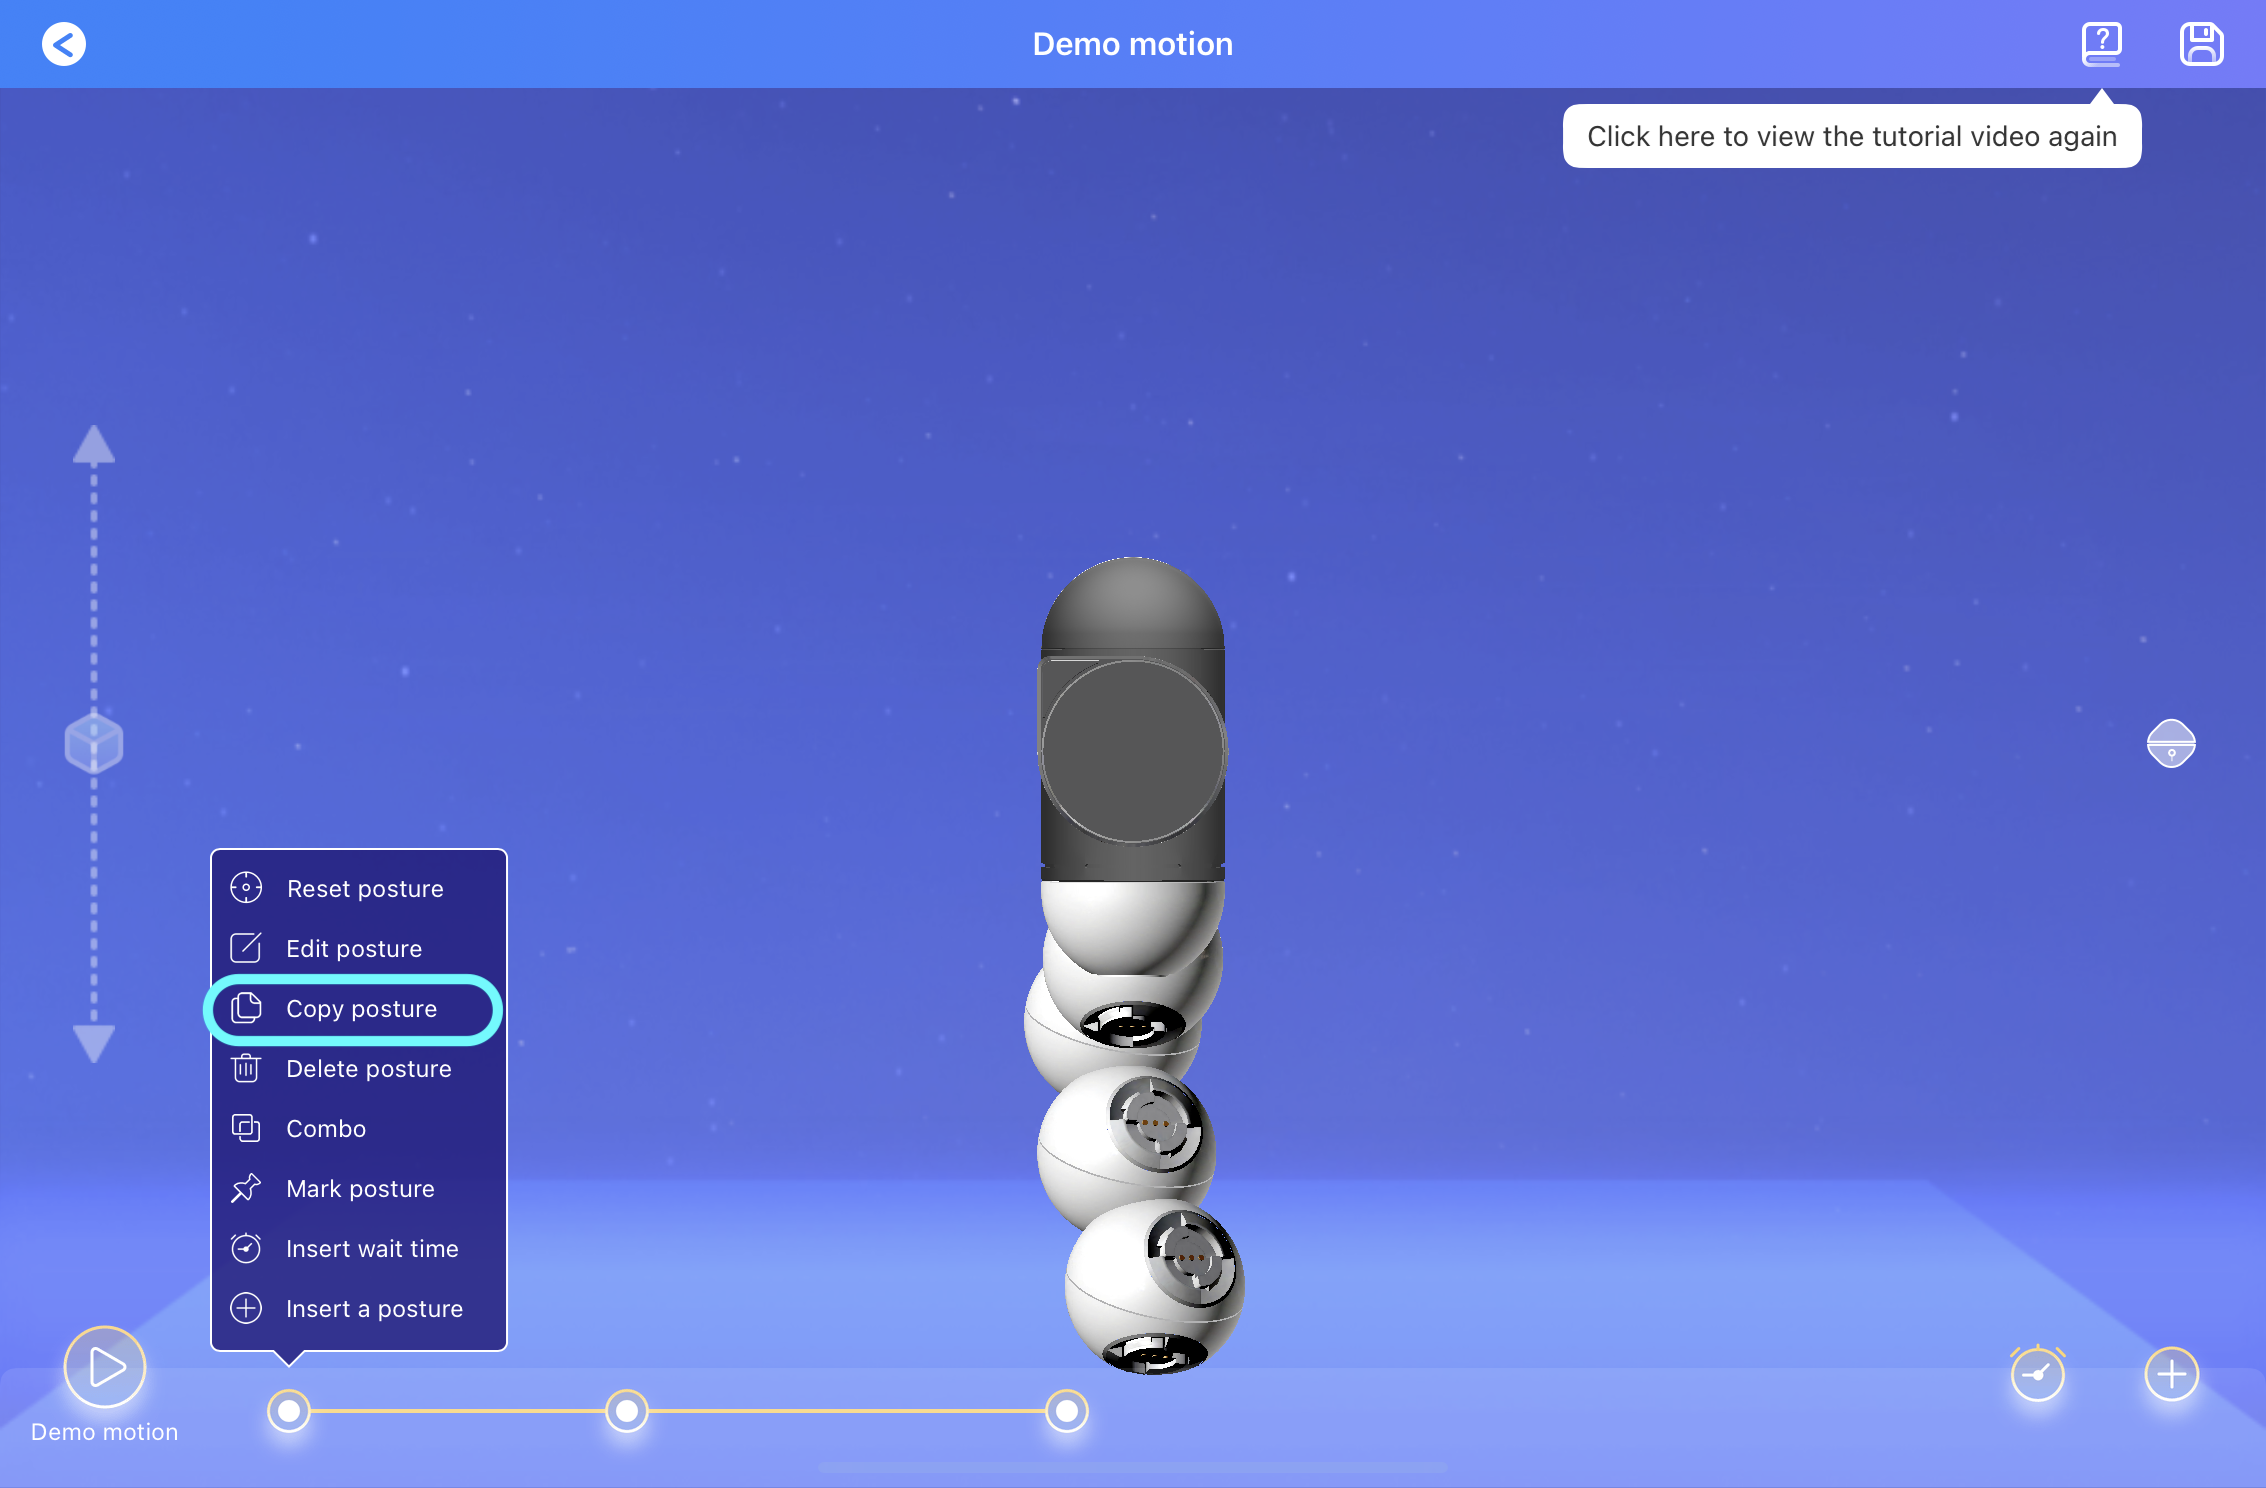Select the middle timeline posture marker
This screenshot has height=1488, width=2266.
coord(628,1411)
